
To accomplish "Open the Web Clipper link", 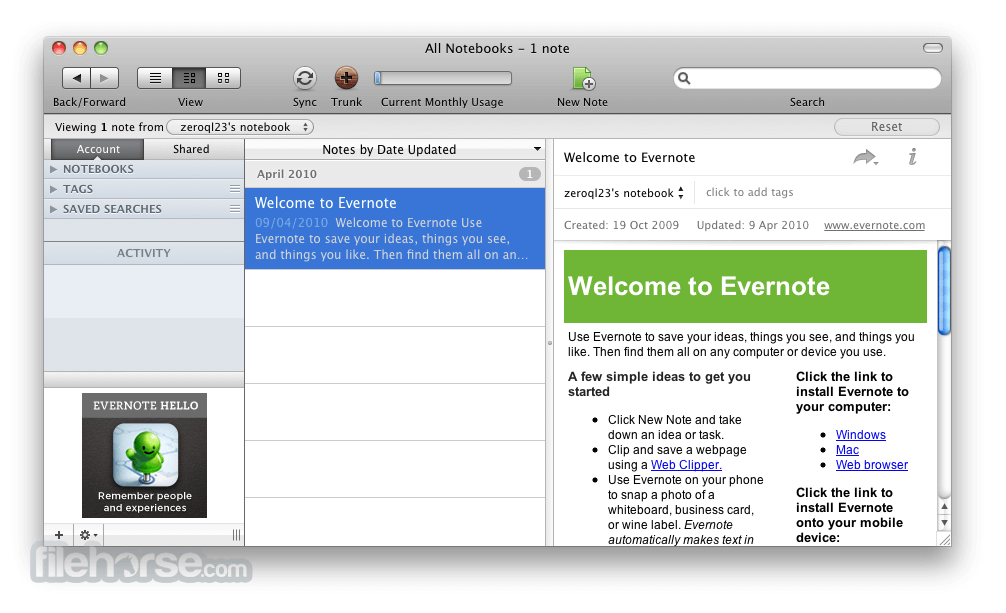I will (x=686, y=465).
